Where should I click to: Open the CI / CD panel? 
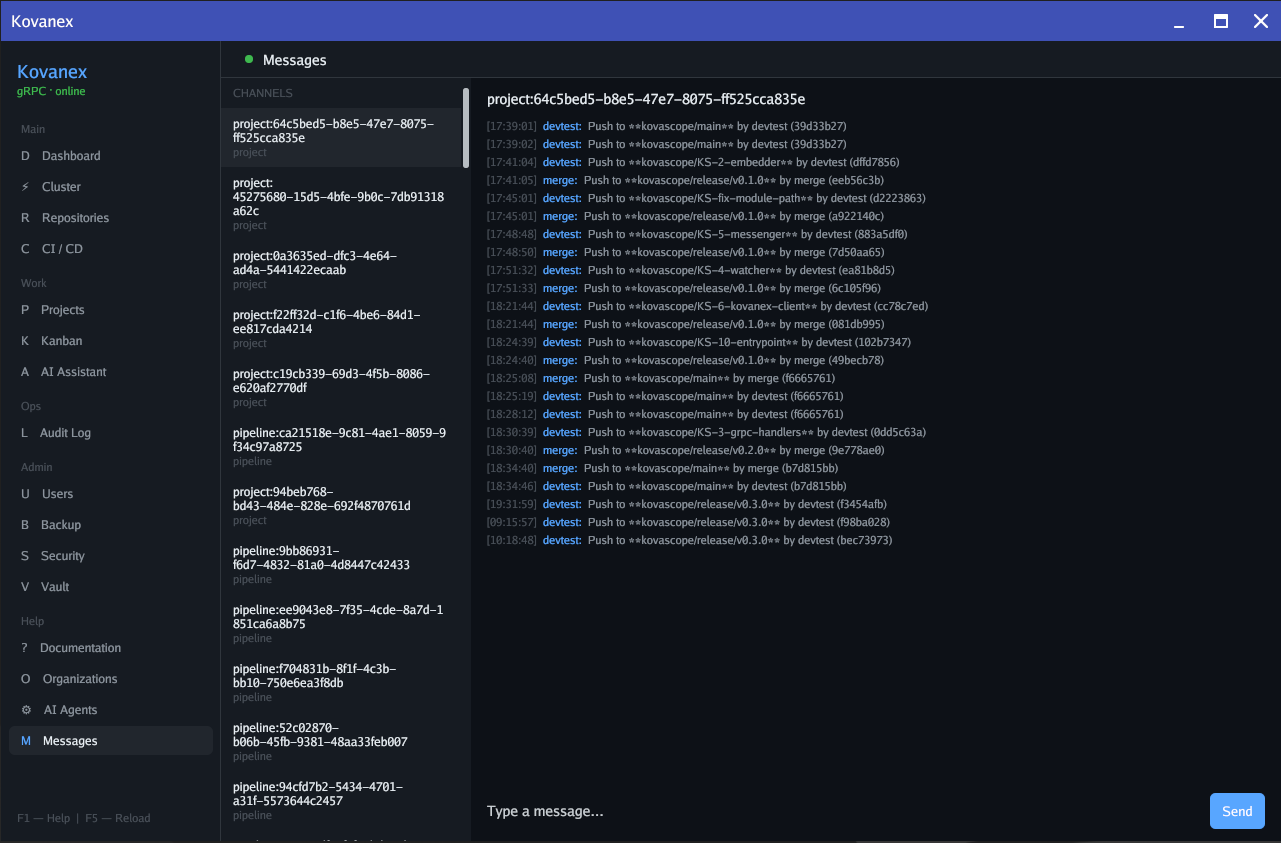pos(67,248)
